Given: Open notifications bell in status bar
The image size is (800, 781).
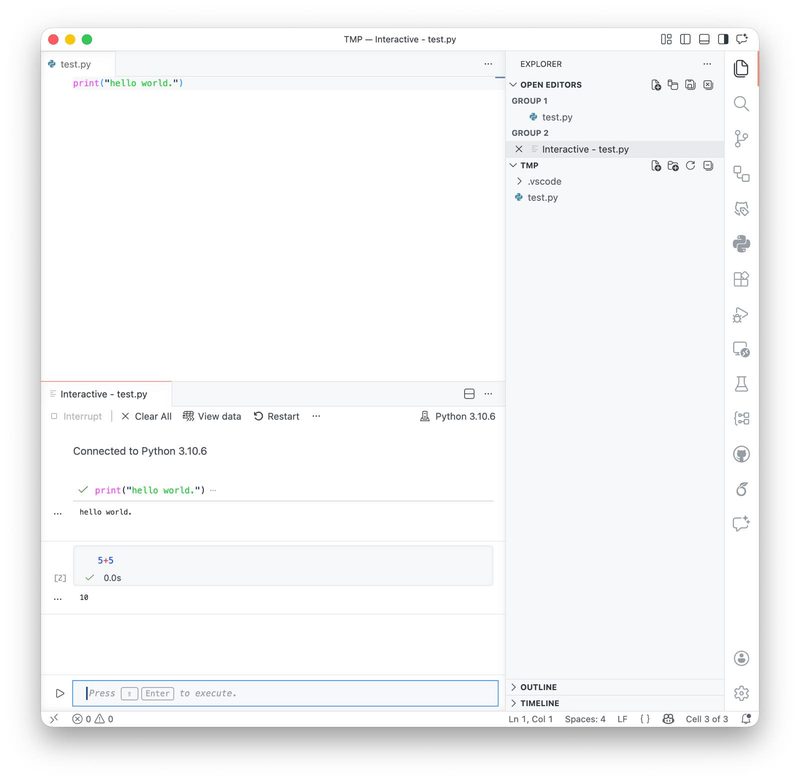Looking at the screenshot, I should 746,719.
